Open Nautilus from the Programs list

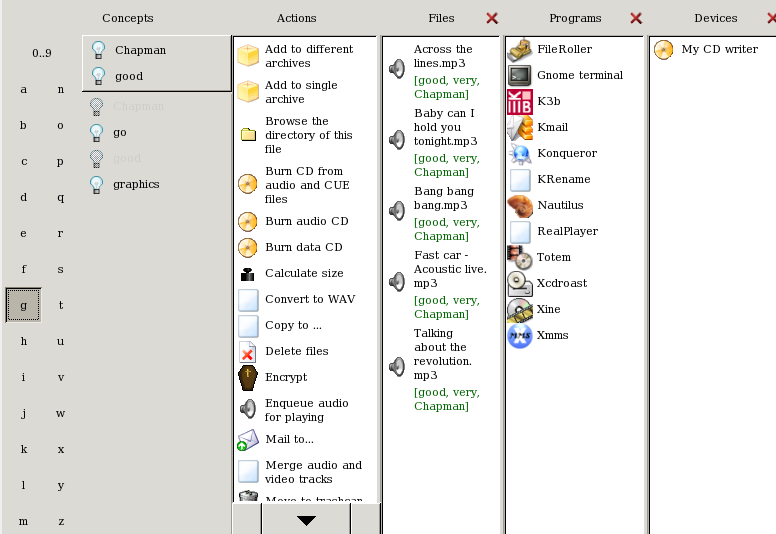pyautogui.click(x=520, y=205)
